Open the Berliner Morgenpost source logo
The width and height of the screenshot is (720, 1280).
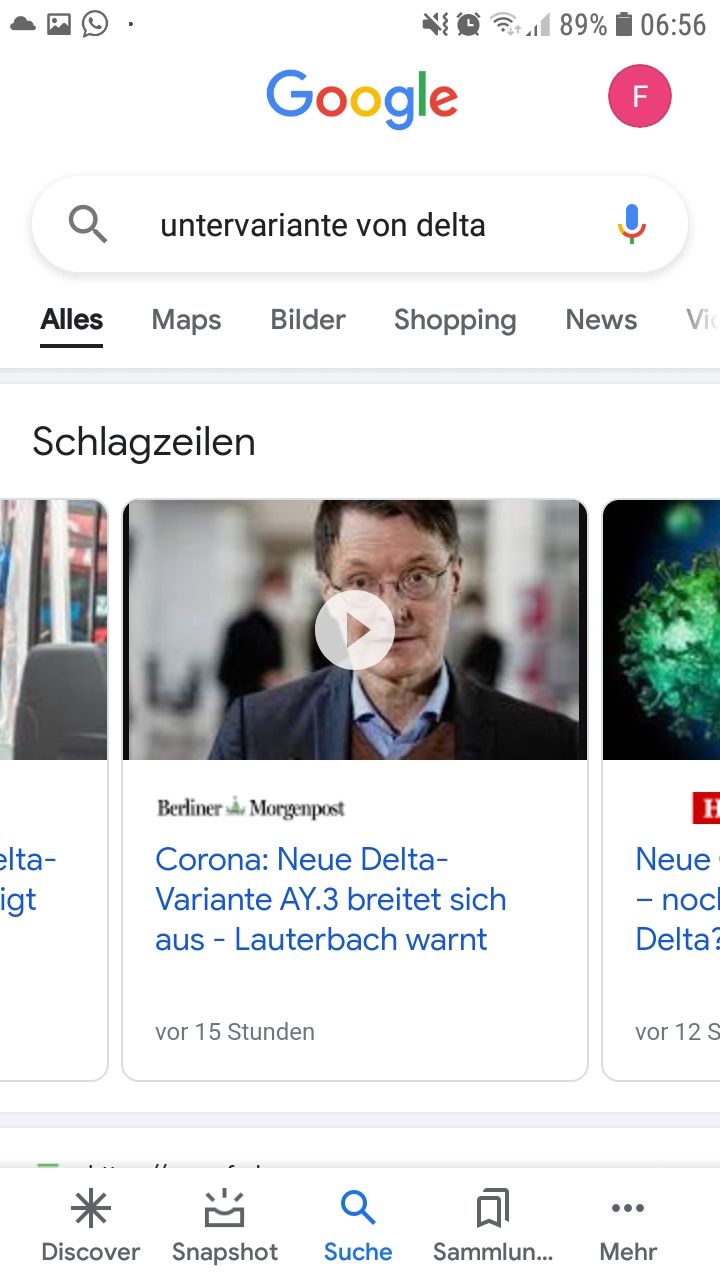pyautogui.click(x=251, y=808)
